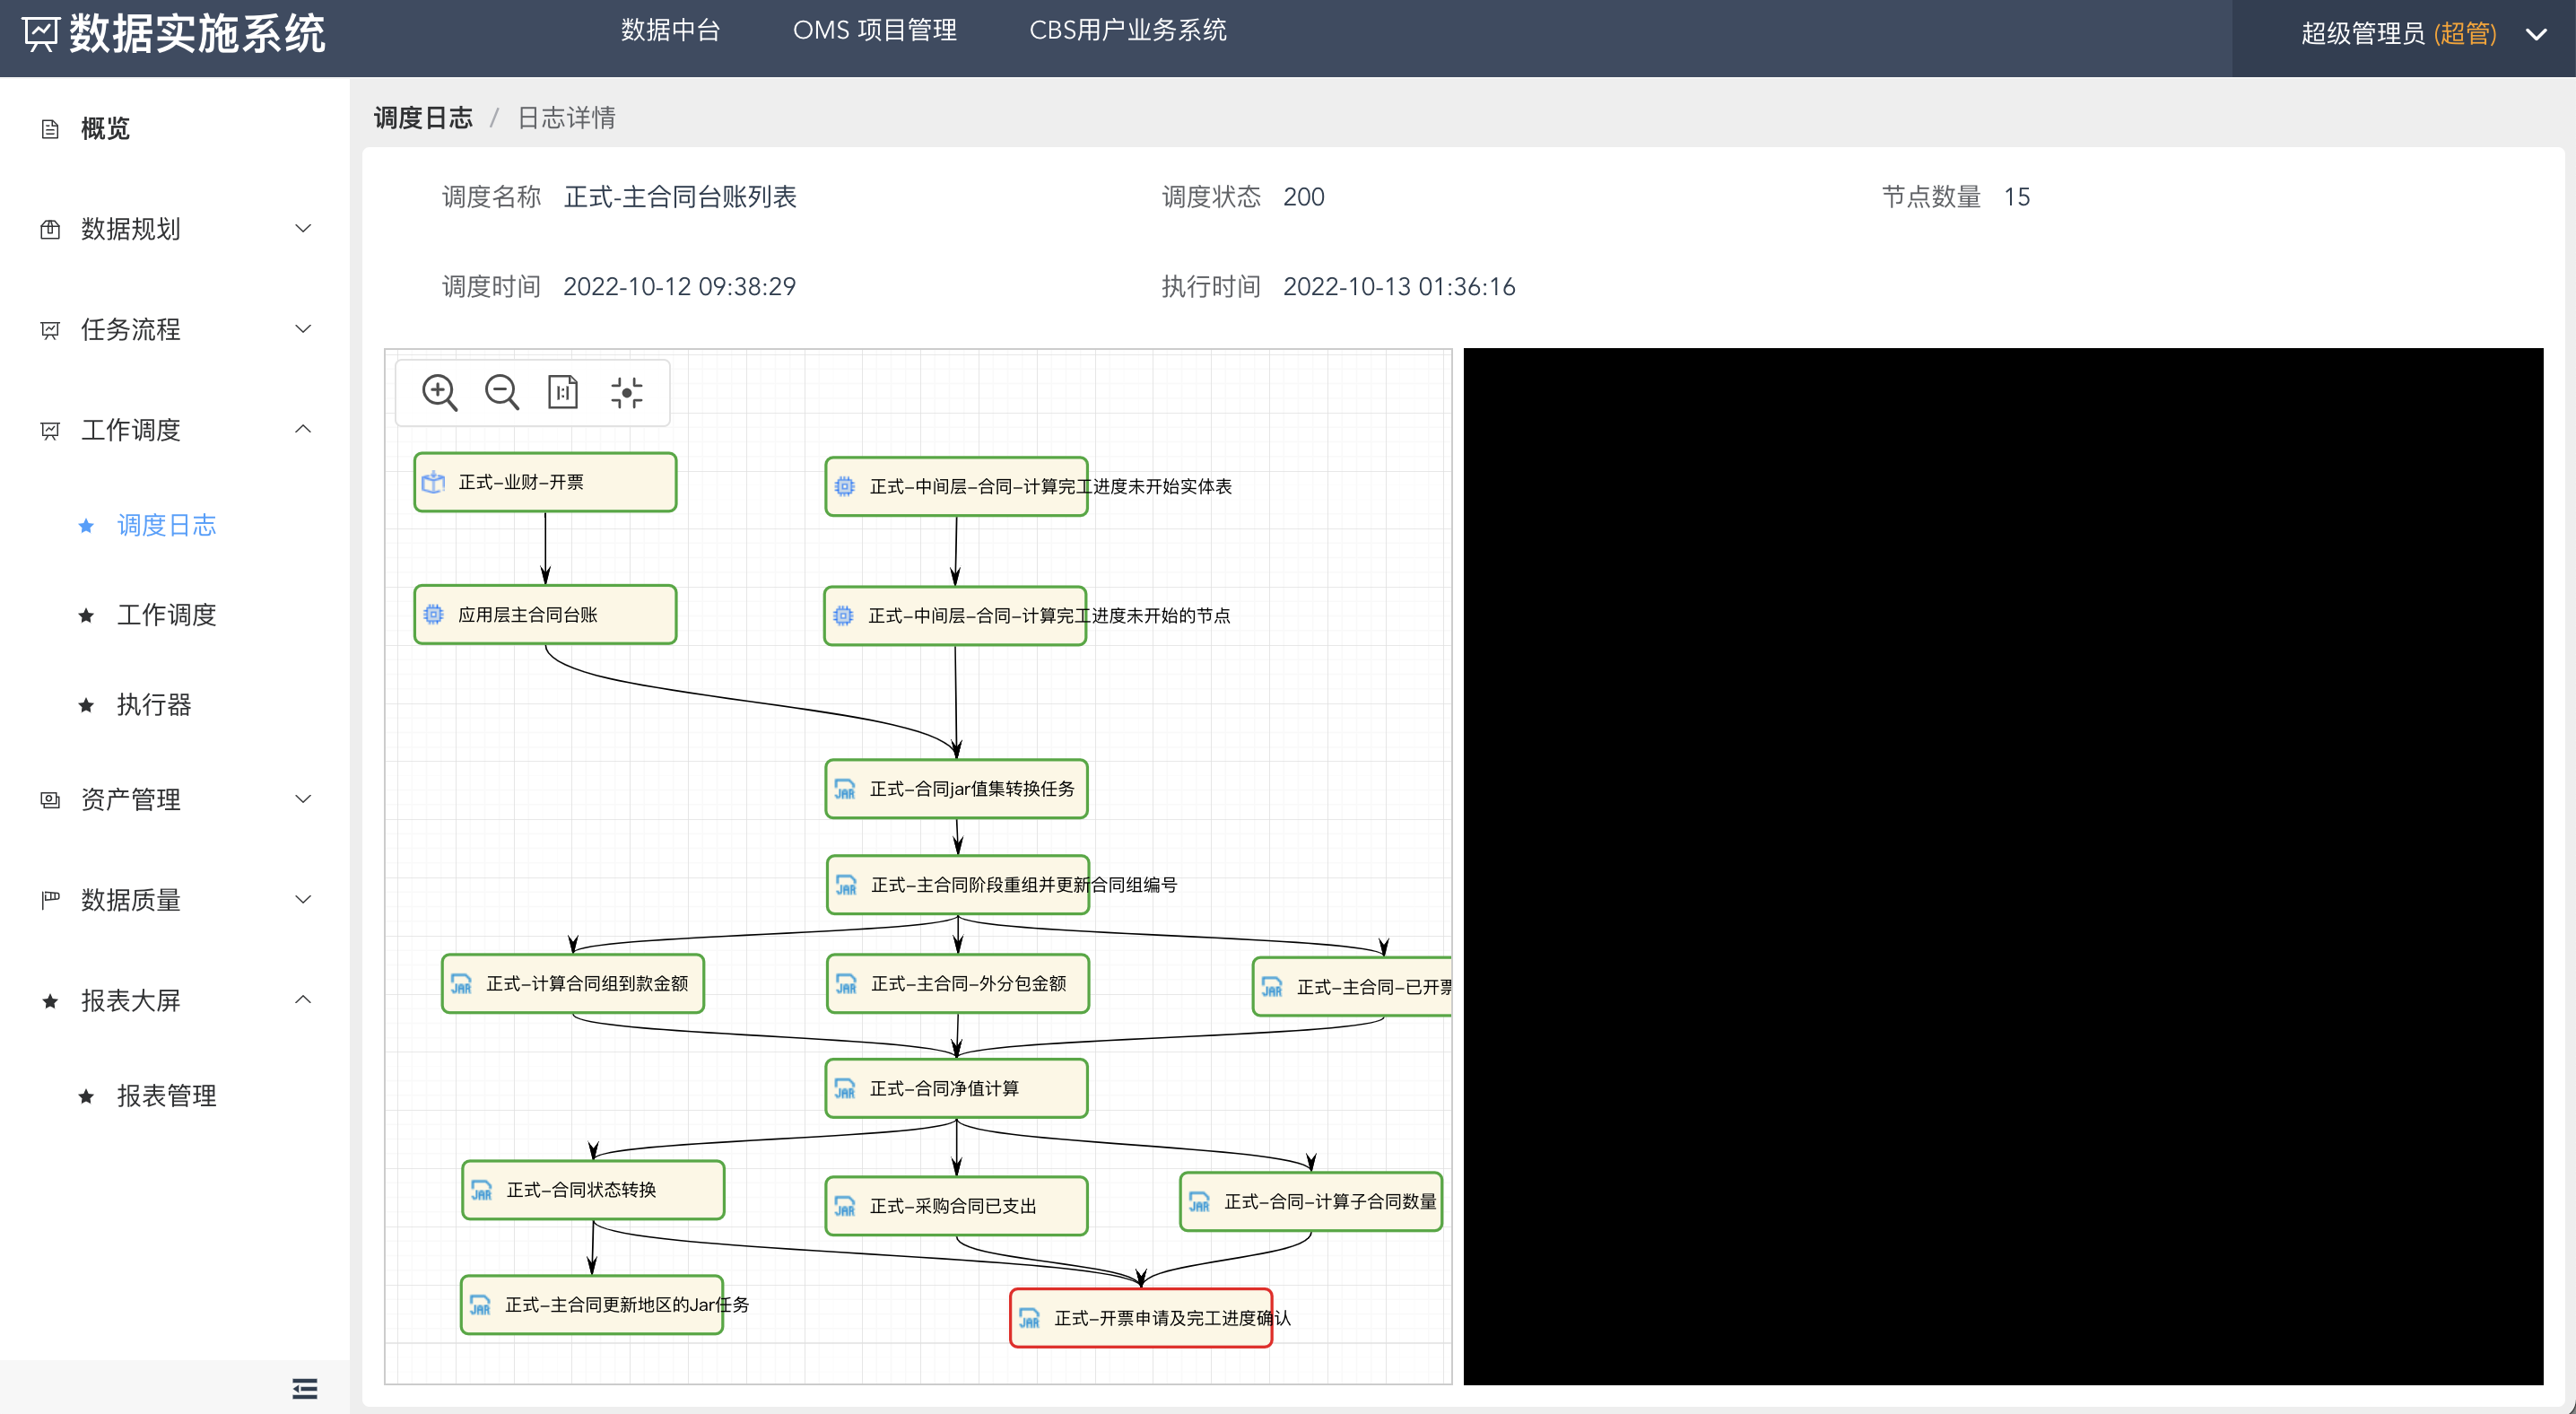Image resolution: width=2576 pixels, height=1414 pixels.
Task: Open CBS用户业务系统 from top navigation
Action: [x=1127, y=31]
